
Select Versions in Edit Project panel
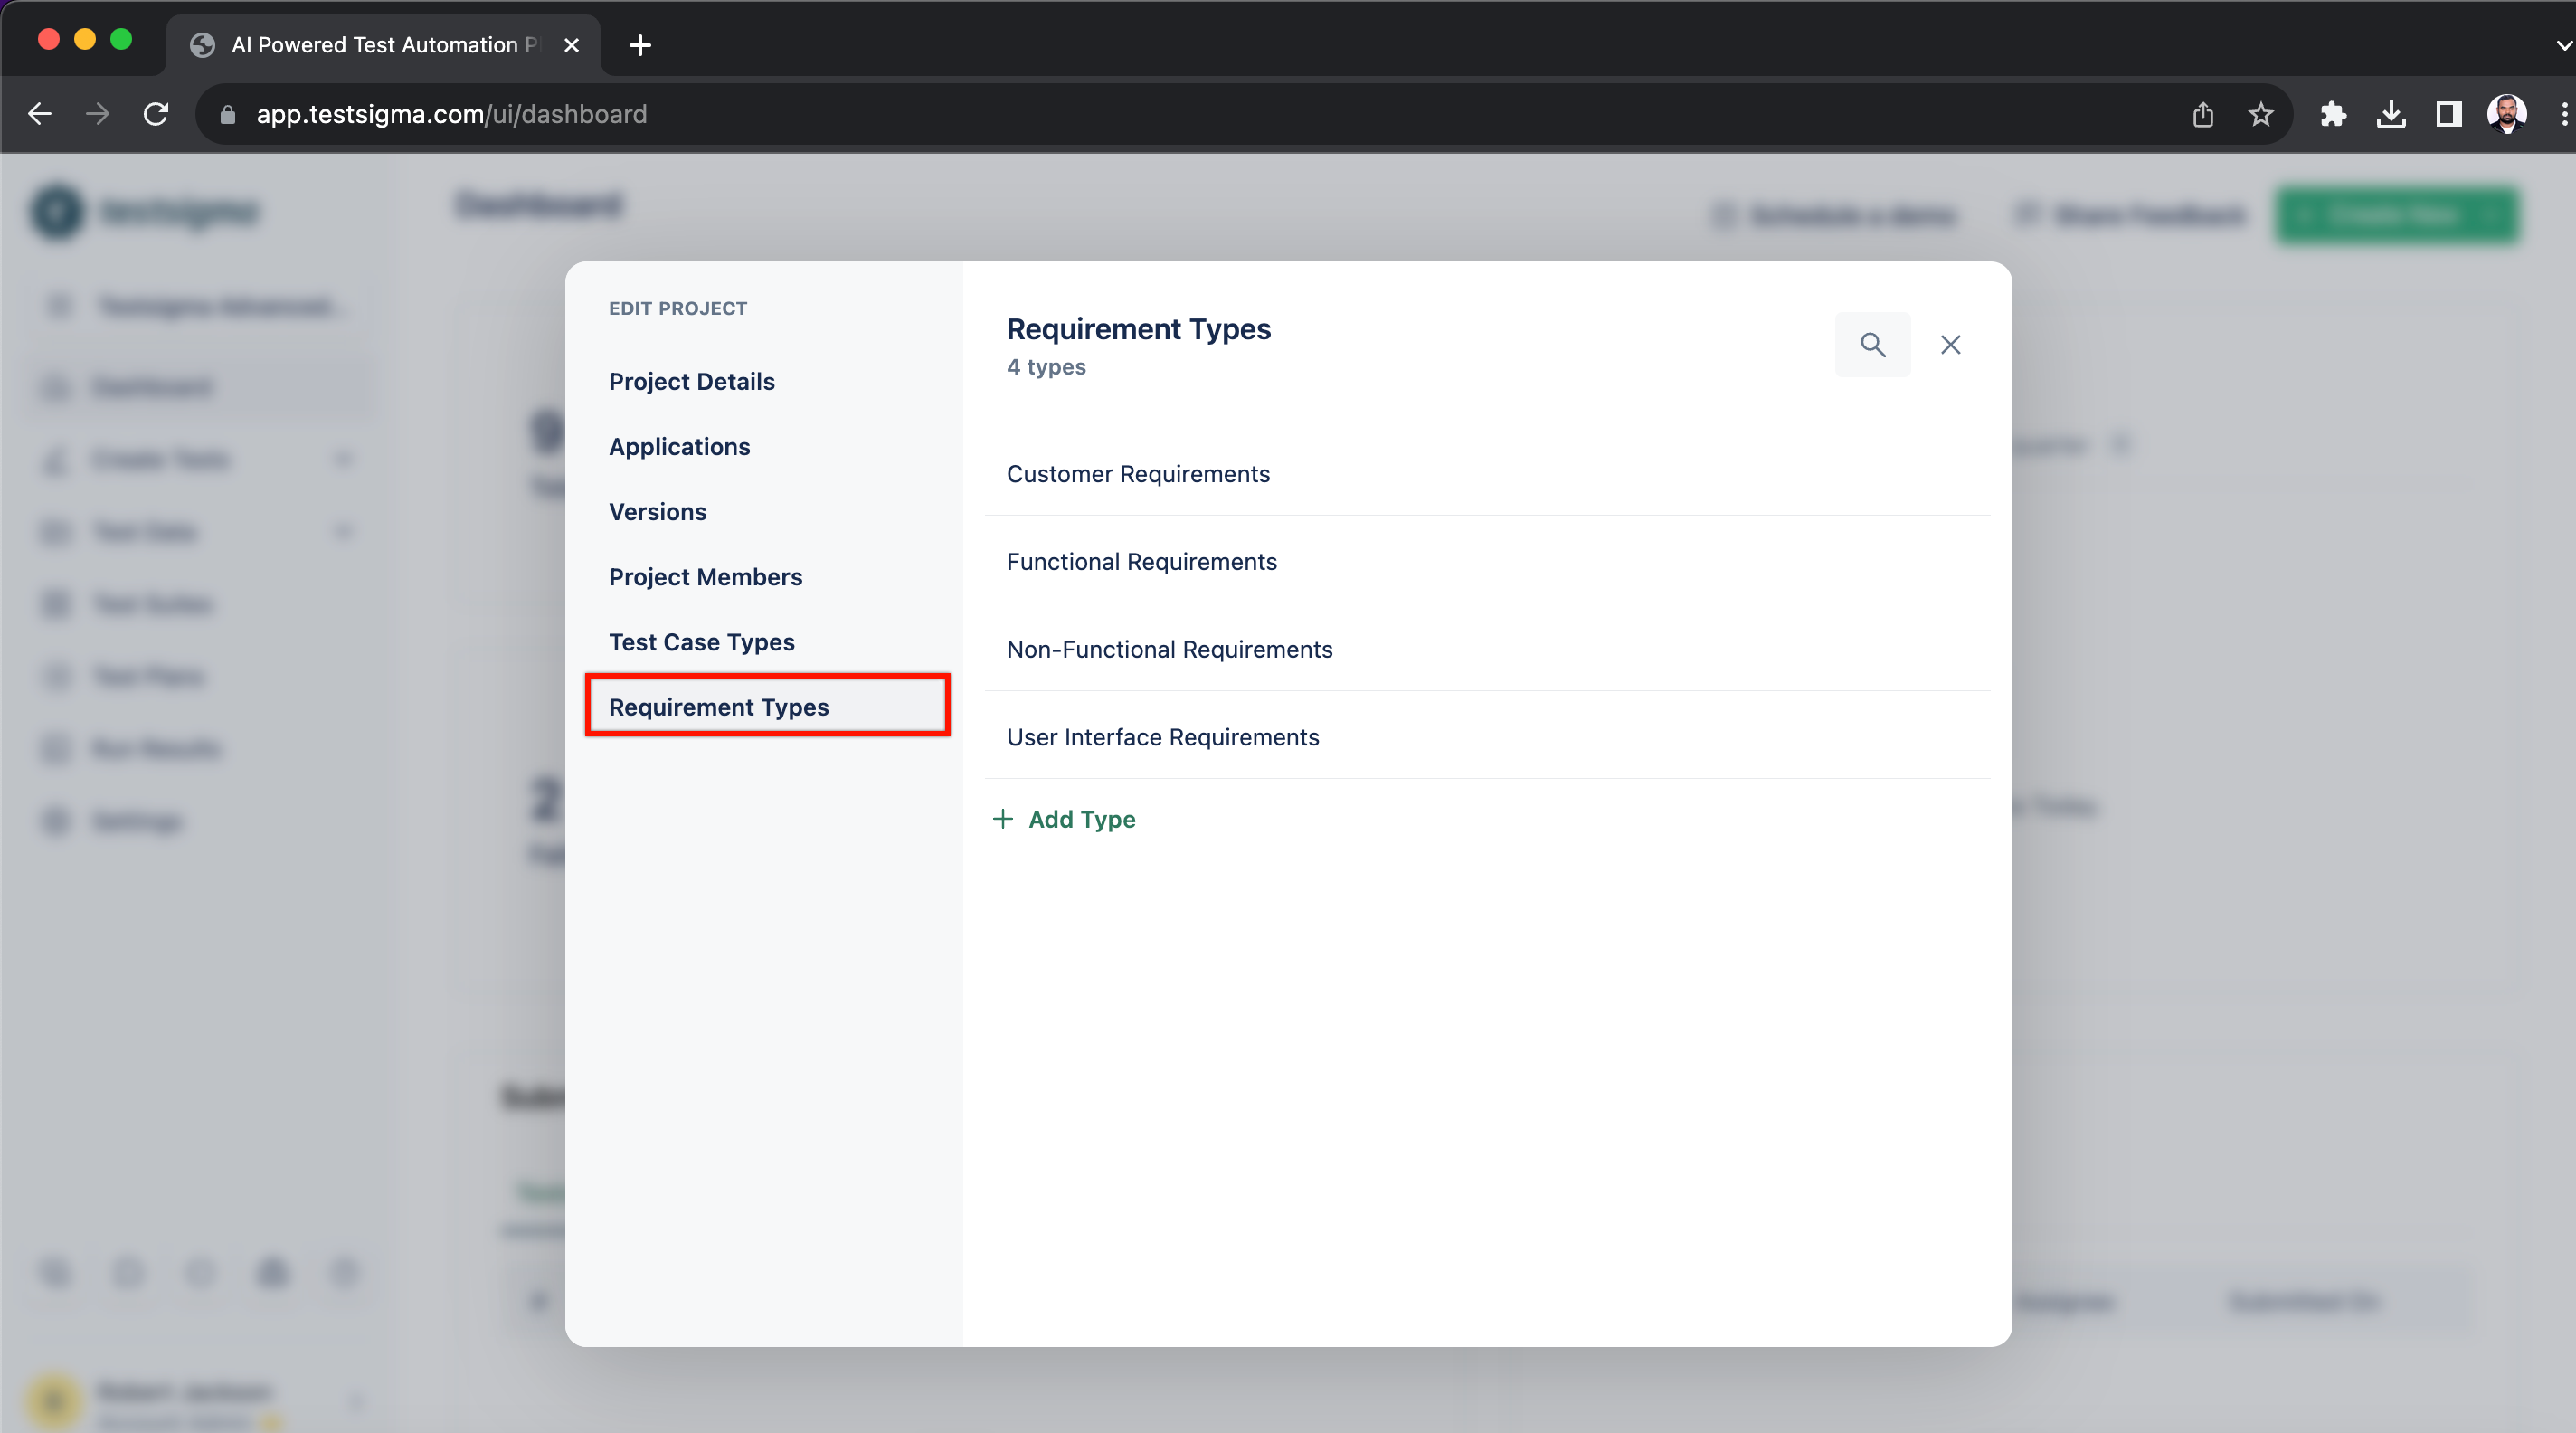[658, 512]
